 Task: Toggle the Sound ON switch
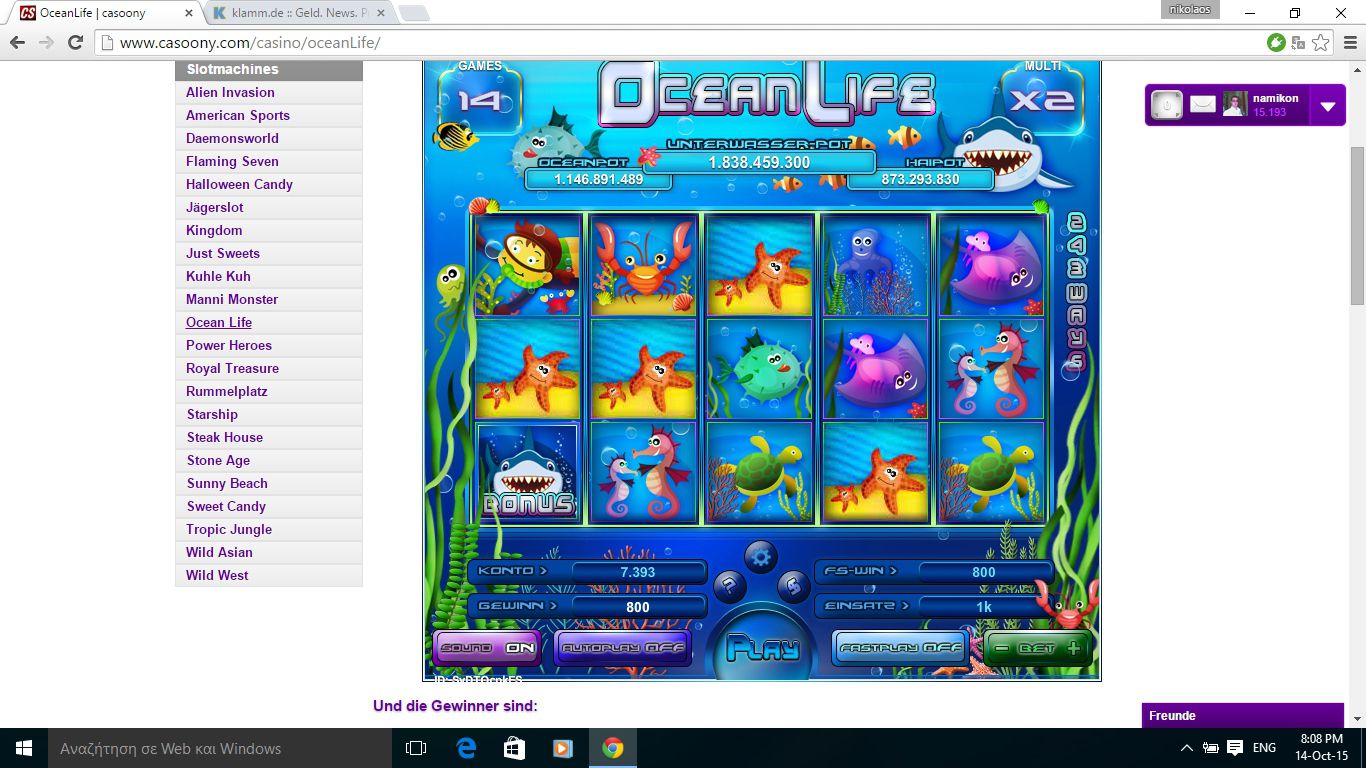[x=487, y=648]
